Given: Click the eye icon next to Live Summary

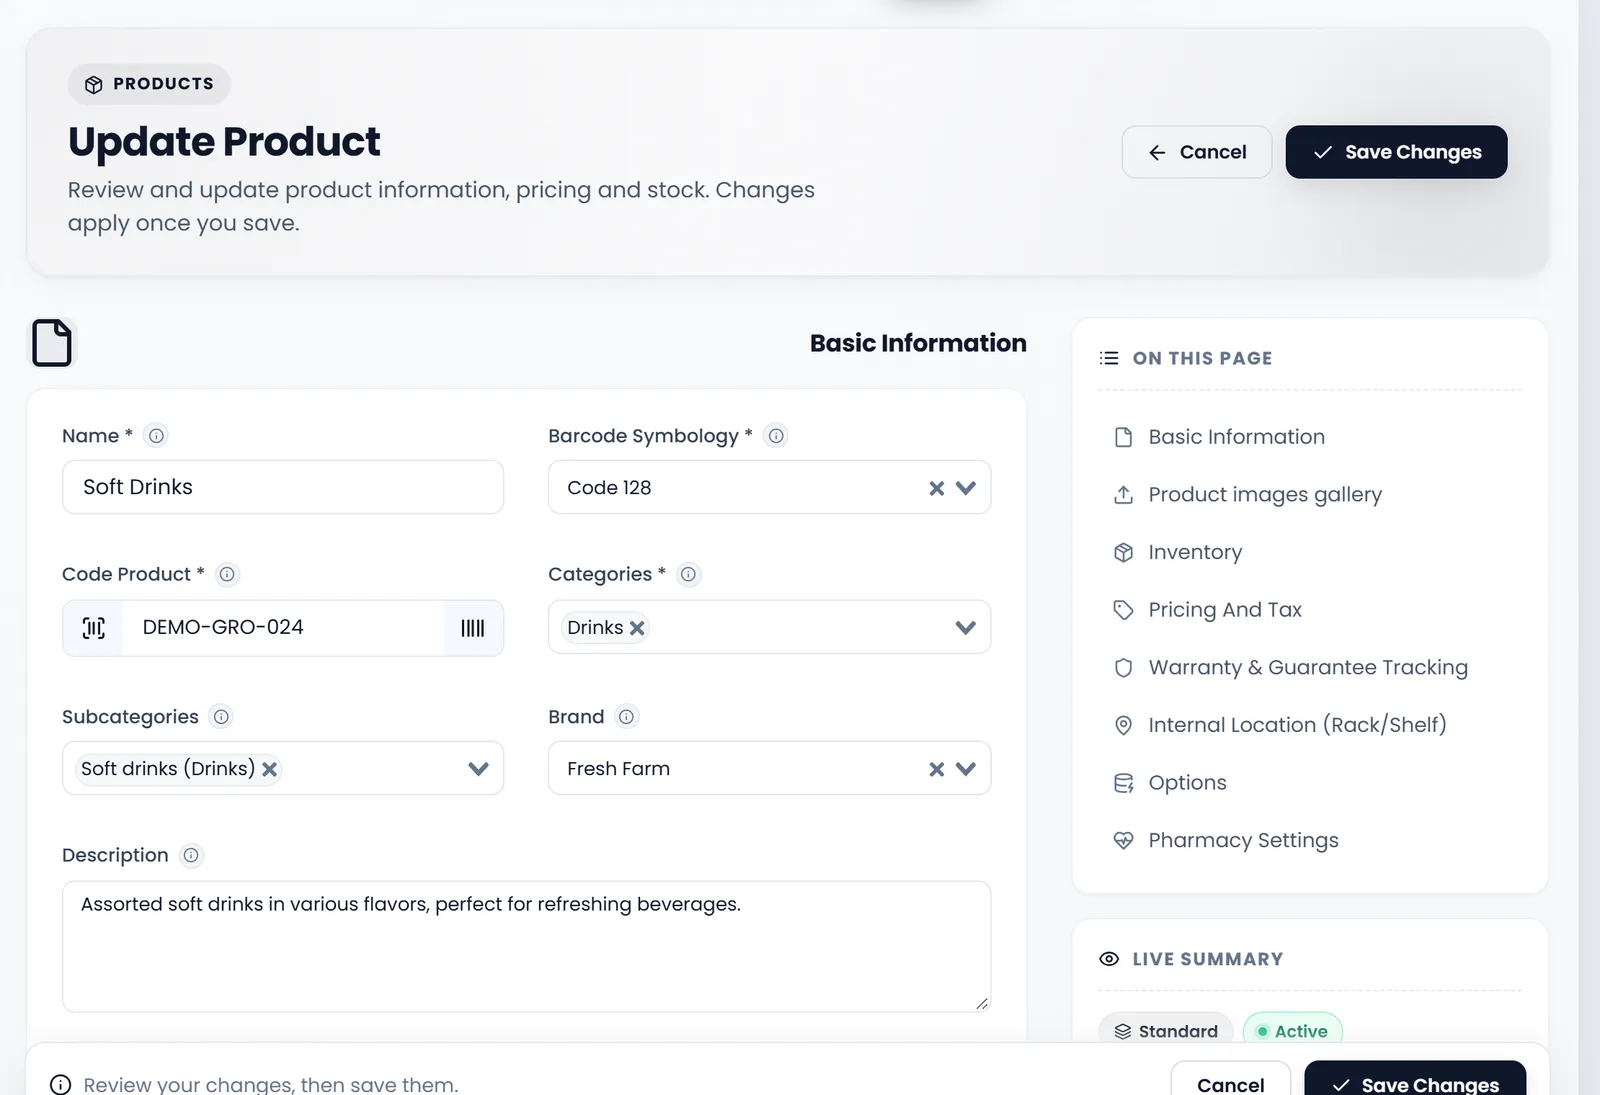Looking at the screenshot, I should (x=1109, y=959).
